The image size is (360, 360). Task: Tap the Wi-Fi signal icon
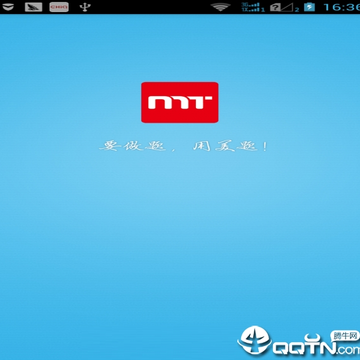221,7
